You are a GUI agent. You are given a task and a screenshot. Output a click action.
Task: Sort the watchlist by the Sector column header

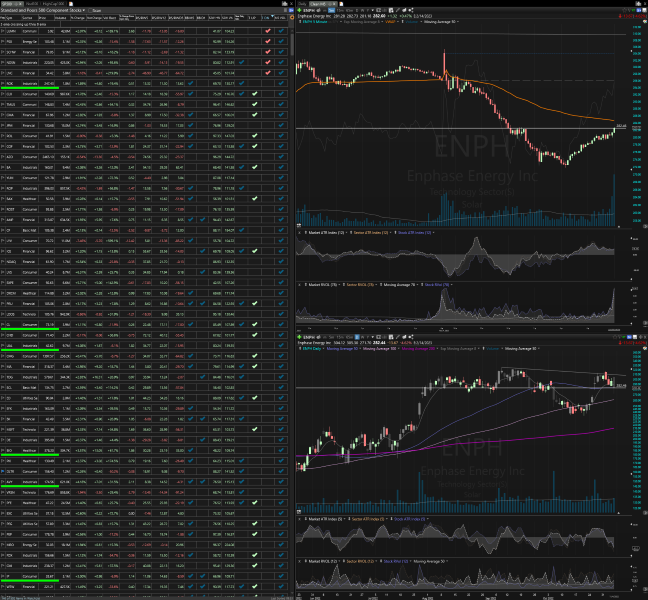(29, 18)
